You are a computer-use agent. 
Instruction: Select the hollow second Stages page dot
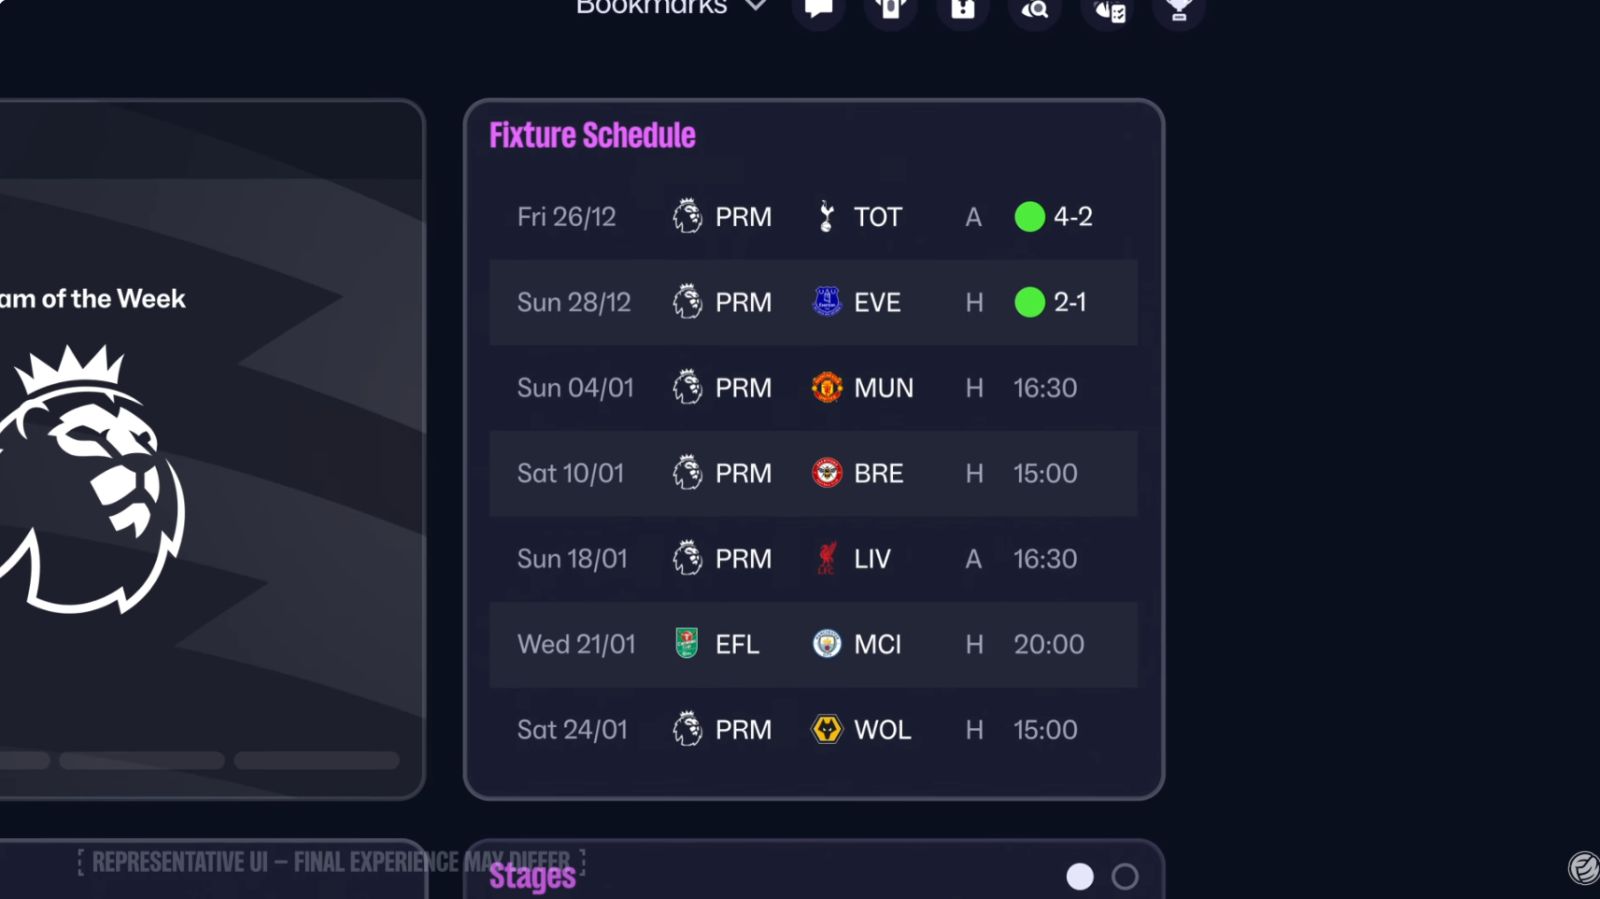point(1125,877)
